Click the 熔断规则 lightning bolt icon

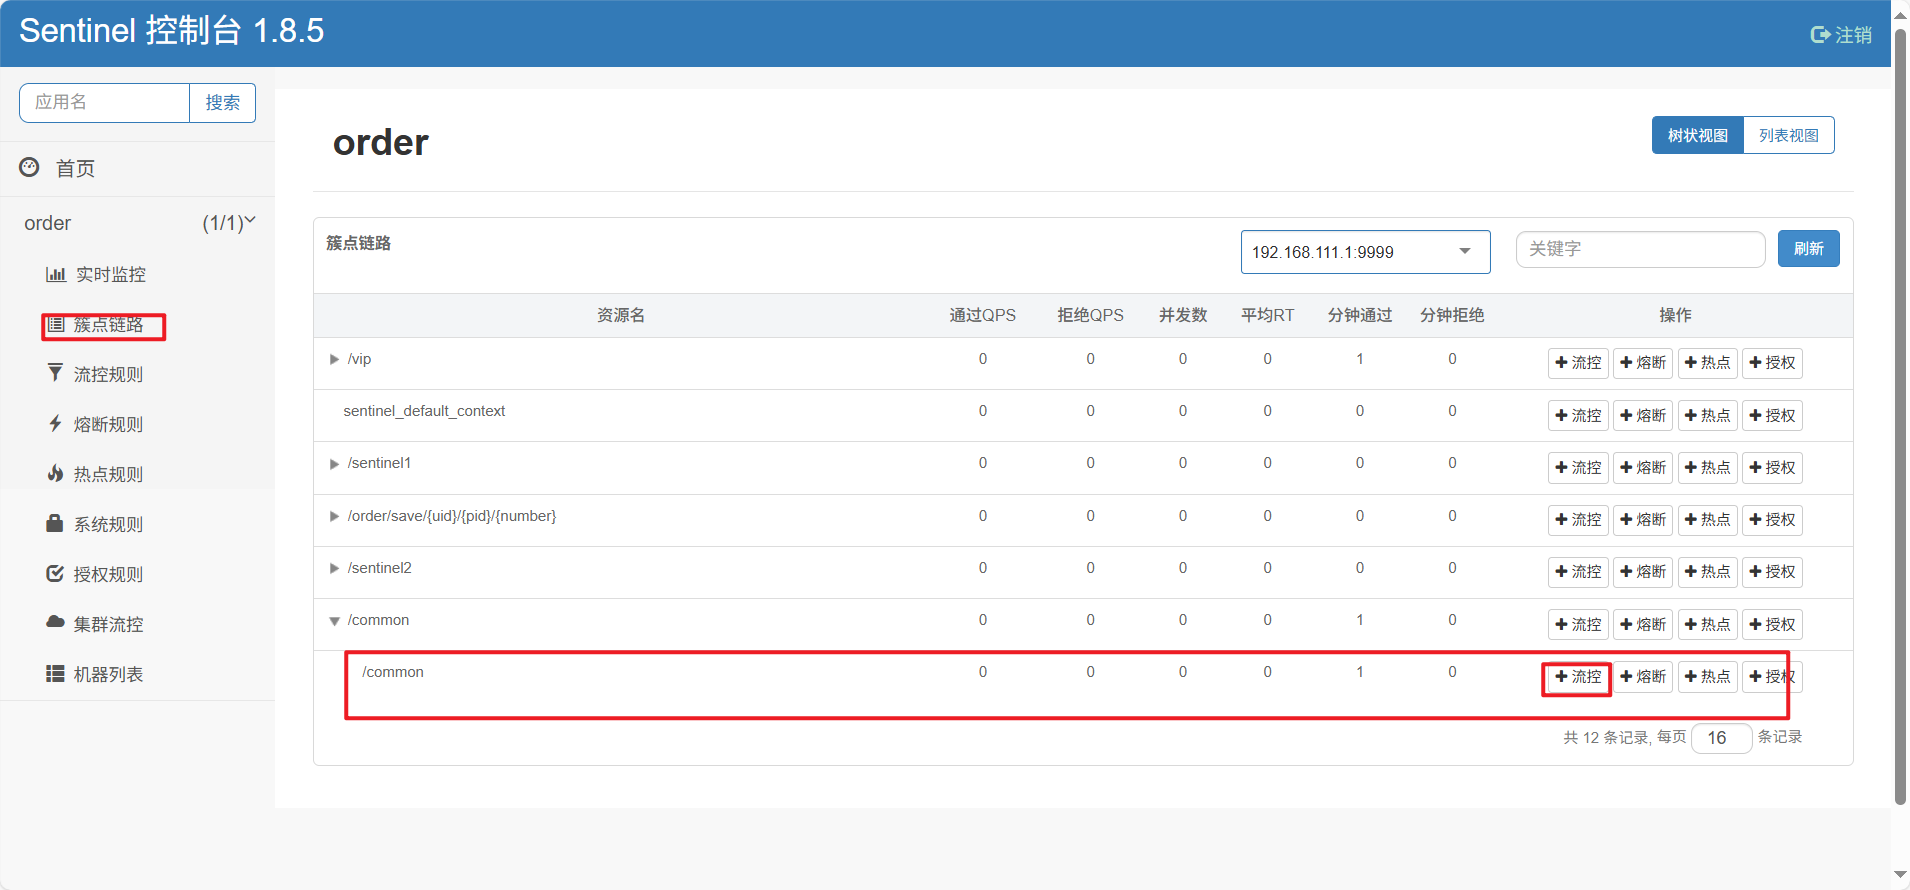[x=55, y=423]
